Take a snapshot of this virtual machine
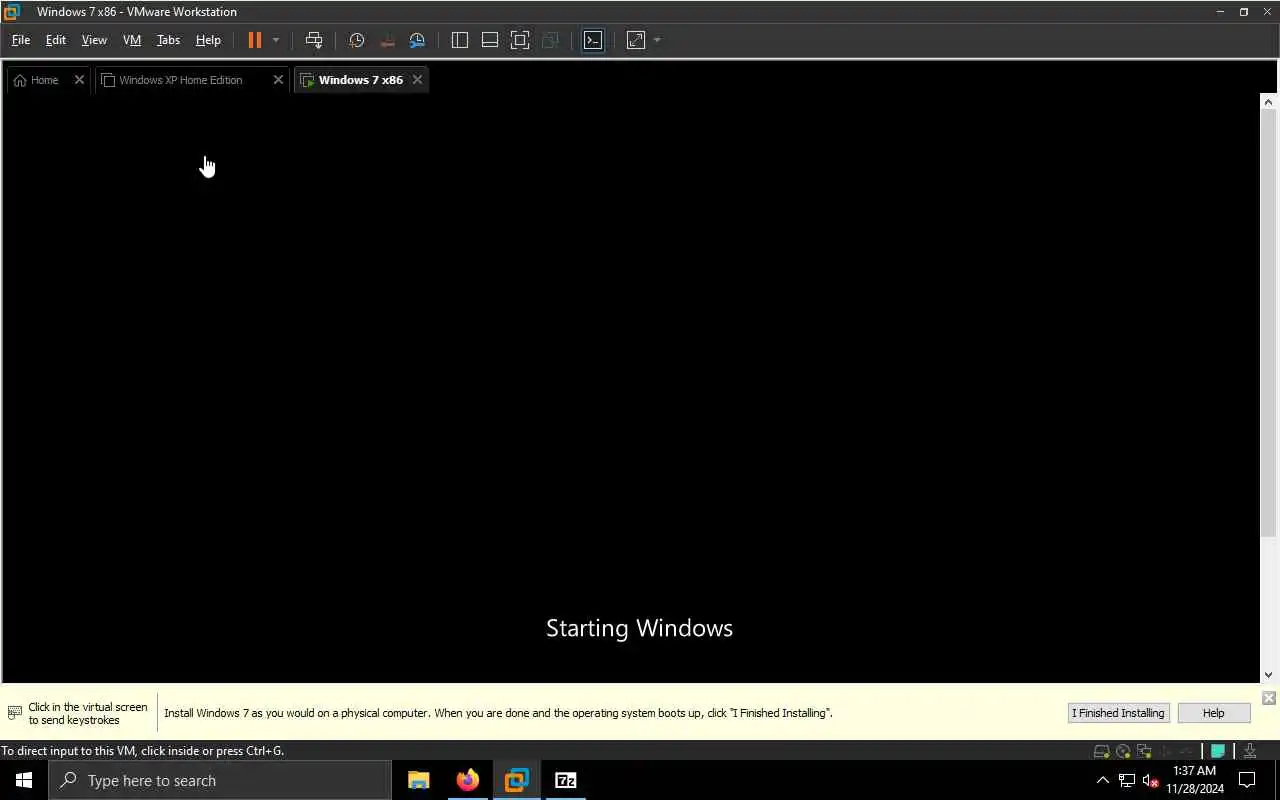This screenshot has width=1280, height=800. coord(356,40)
